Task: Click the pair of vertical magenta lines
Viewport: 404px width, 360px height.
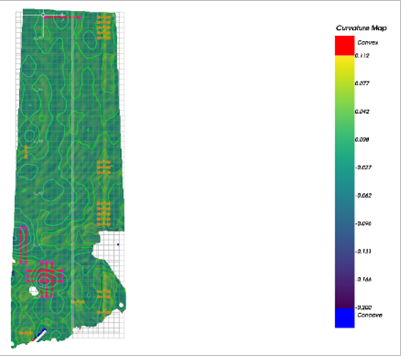Action: (x=23, y=245)
